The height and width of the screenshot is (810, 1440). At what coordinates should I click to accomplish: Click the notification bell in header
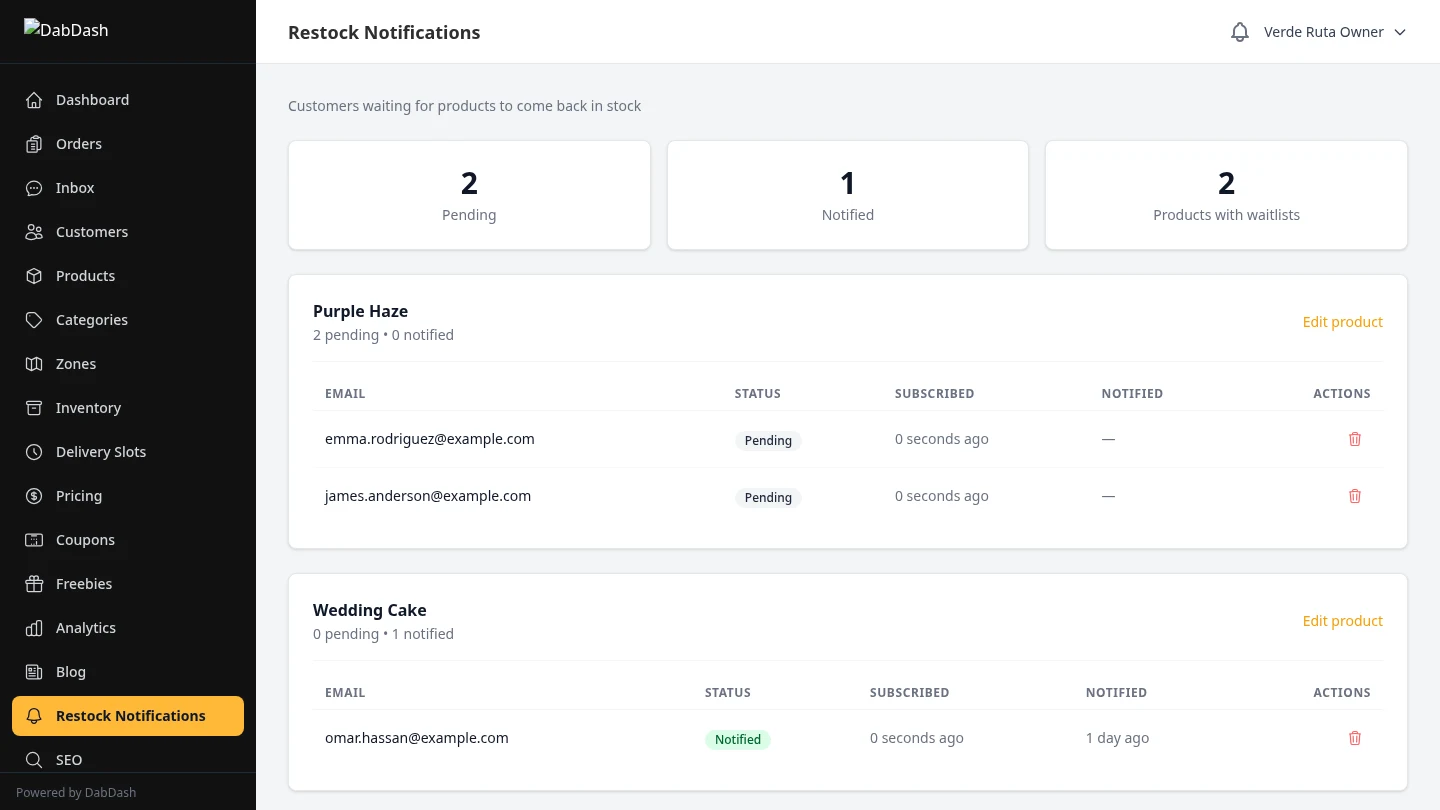click(1239, 31)
